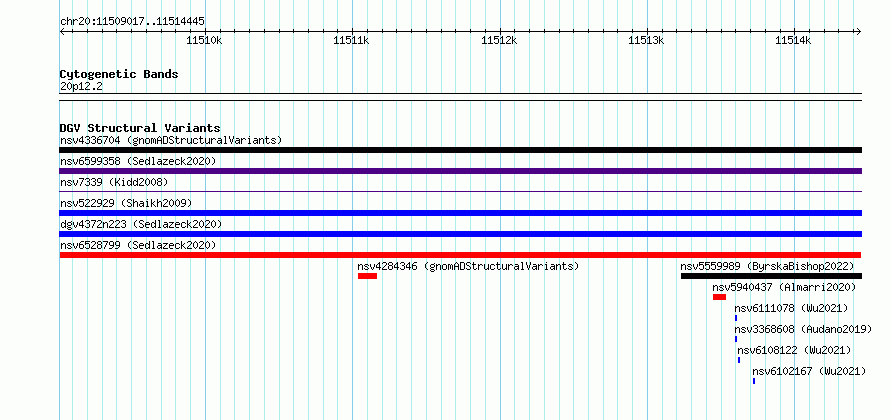Viewport: 890px width, 420px height.
Task: Click the 11510k ruler label
Action: (204, 40)
